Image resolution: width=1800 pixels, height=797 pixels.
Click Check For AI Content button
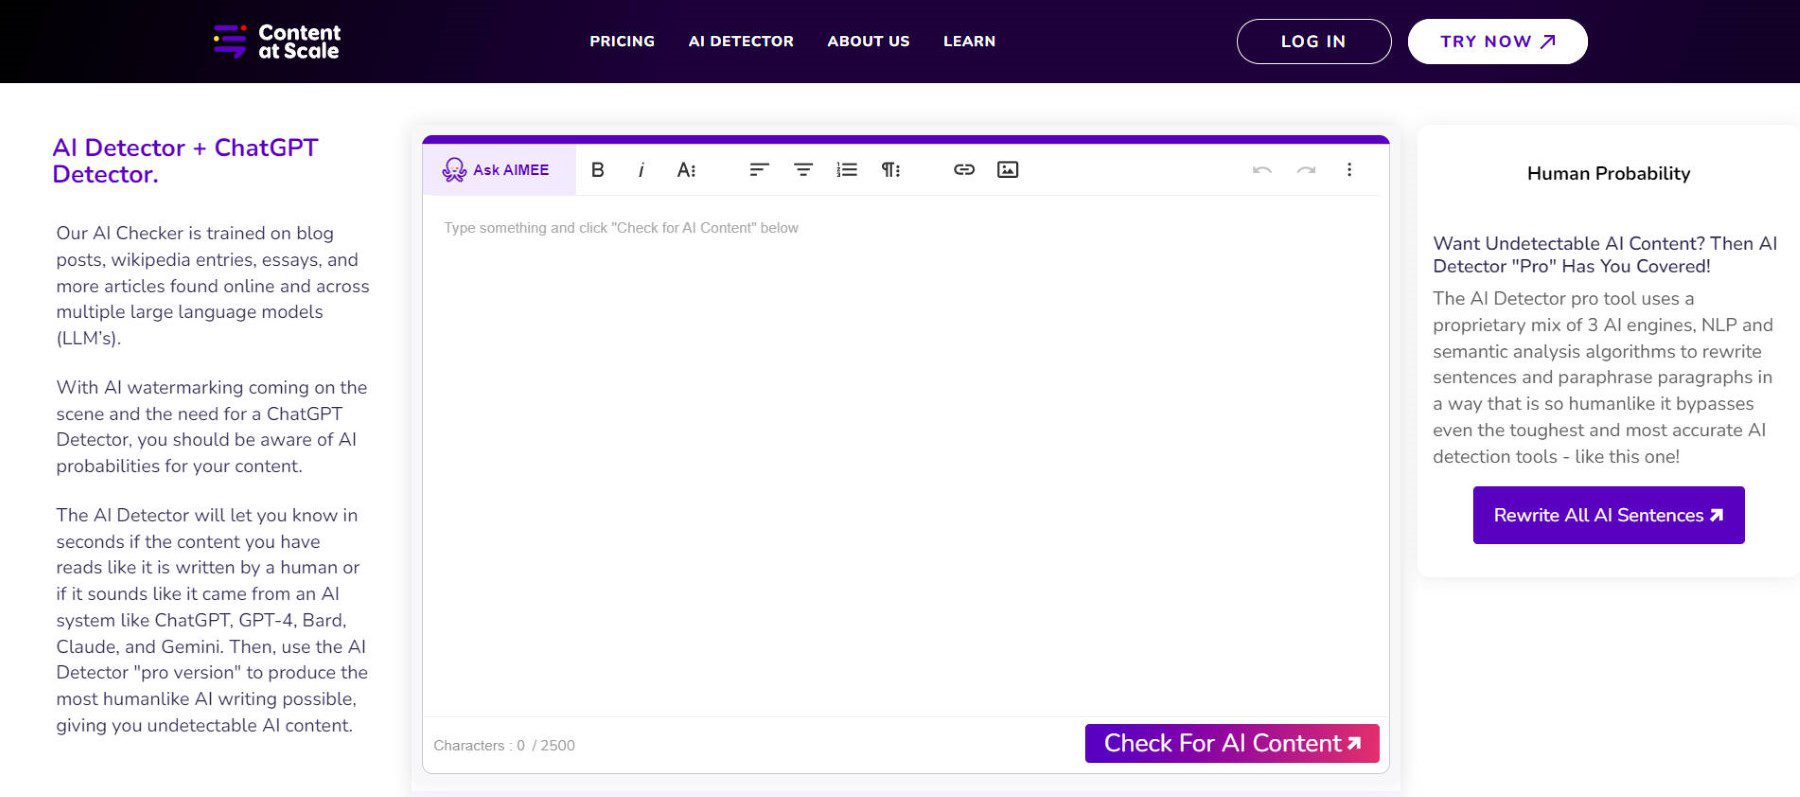1232,743
